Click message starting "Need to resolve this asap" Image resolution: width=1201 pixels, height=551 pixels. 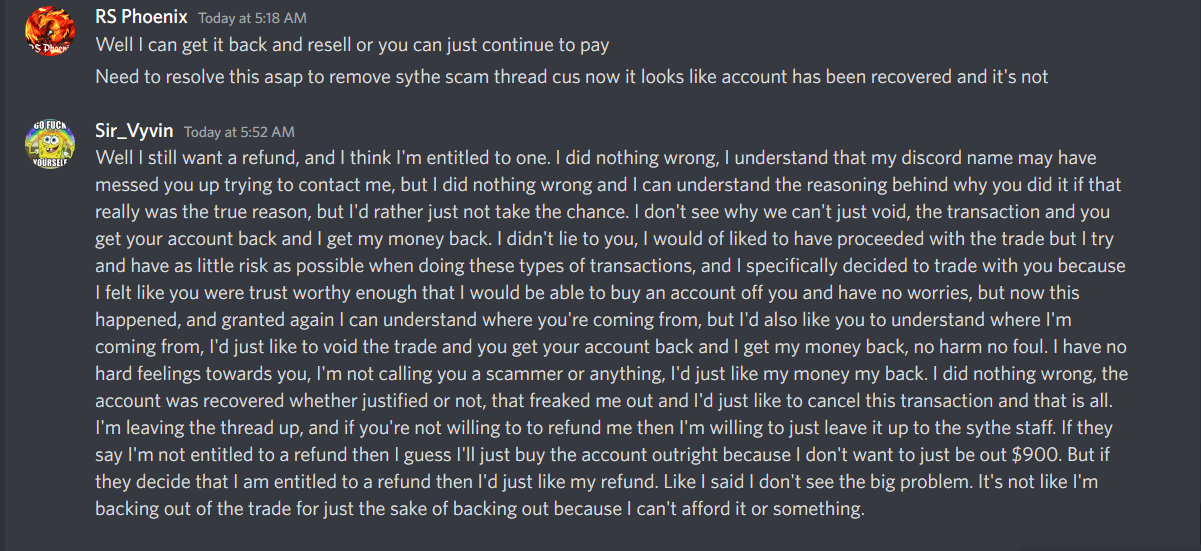pyautogui.click(x=571, y=76)
